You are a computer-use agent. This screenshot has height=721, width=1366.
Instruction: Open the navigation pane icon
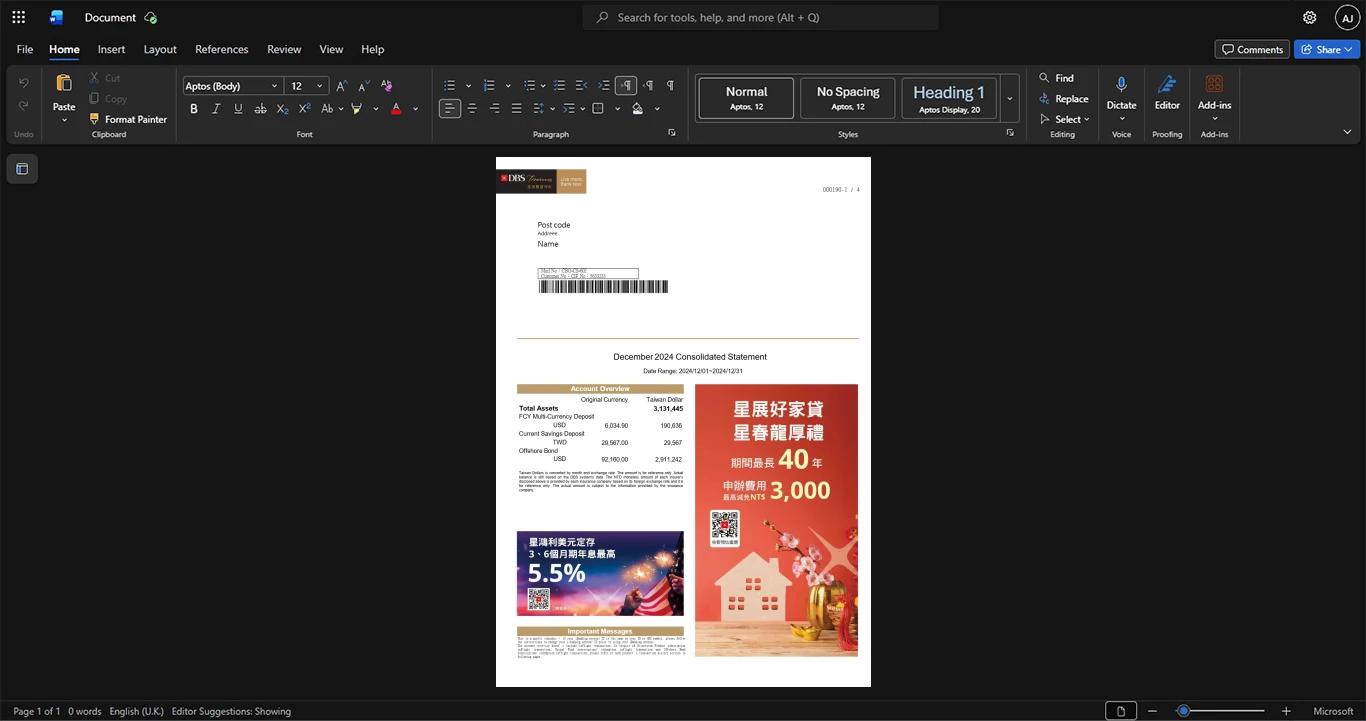tap(22, 169)
